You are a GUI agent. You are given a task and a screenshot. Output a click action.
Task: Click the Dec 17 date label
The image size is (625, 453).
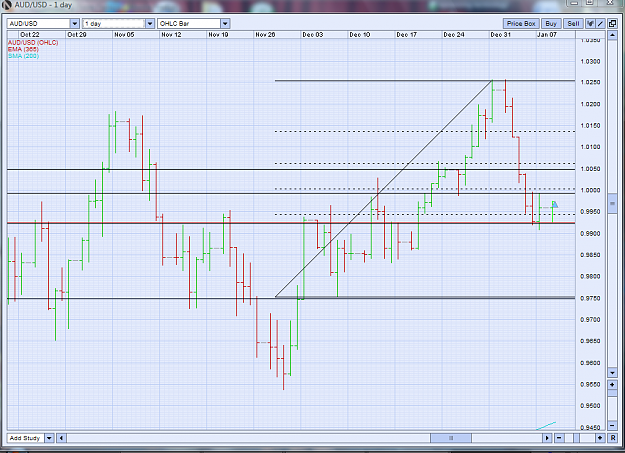click(407, 35)
